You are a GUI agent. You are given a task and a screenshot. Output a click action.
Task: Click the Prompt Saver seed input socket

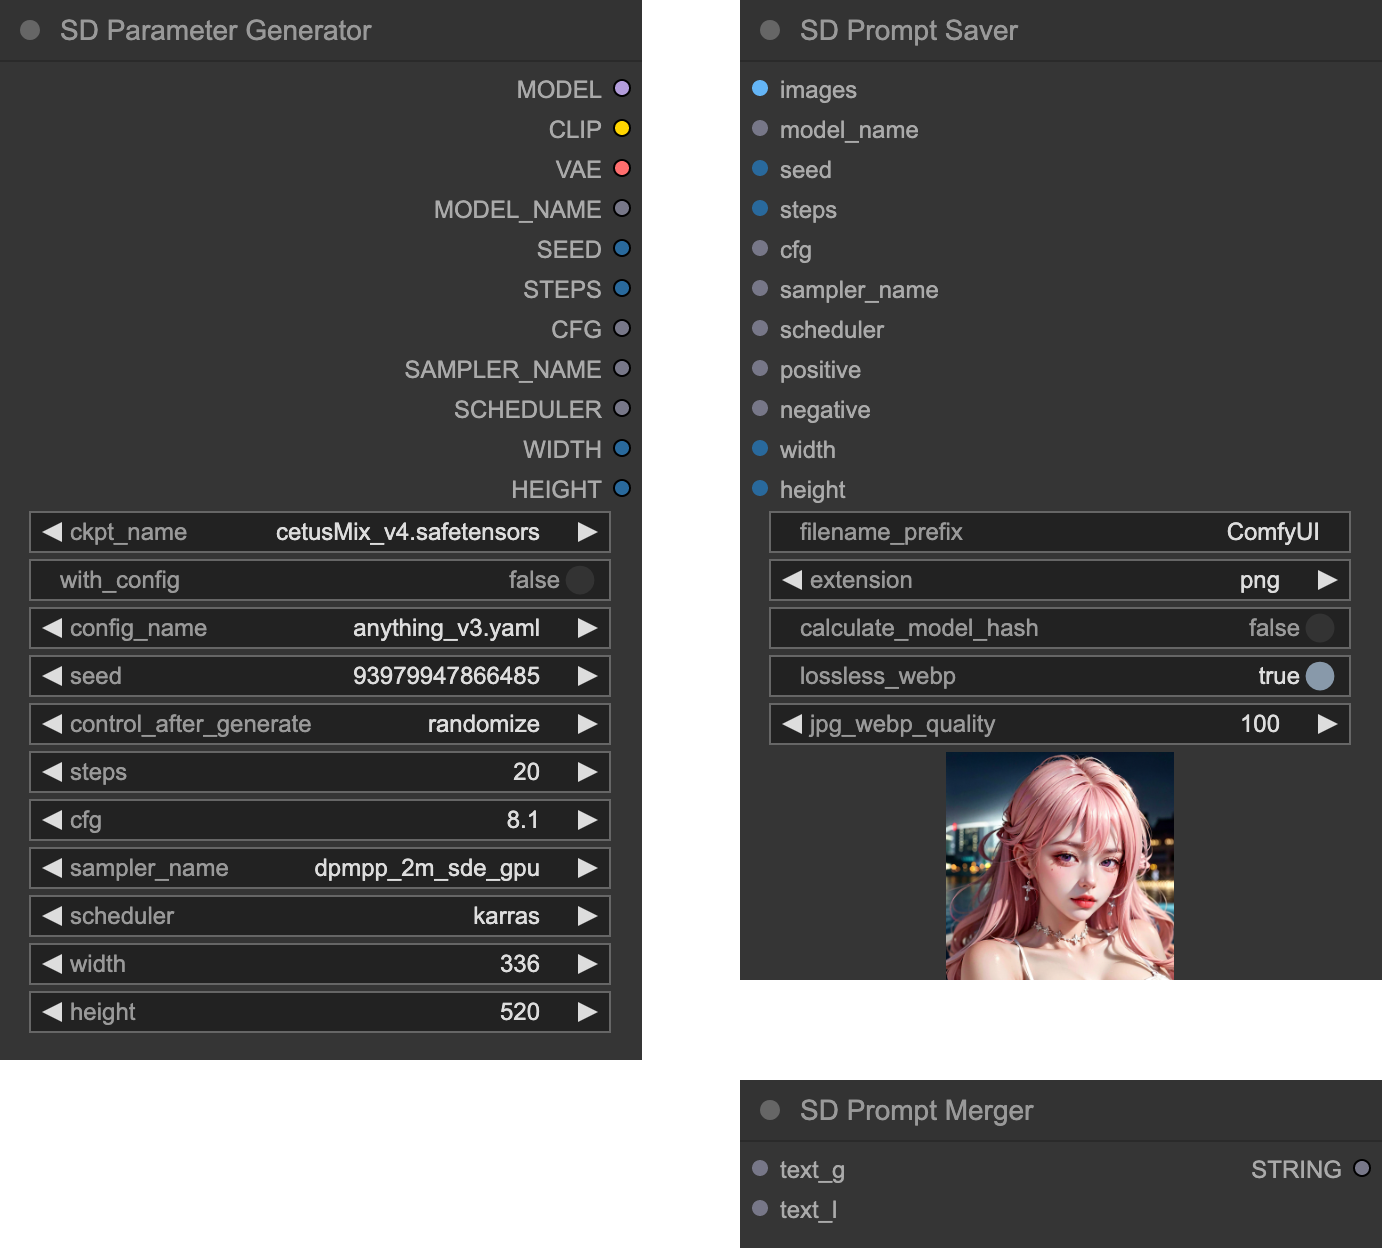click(x=760, y=169)
